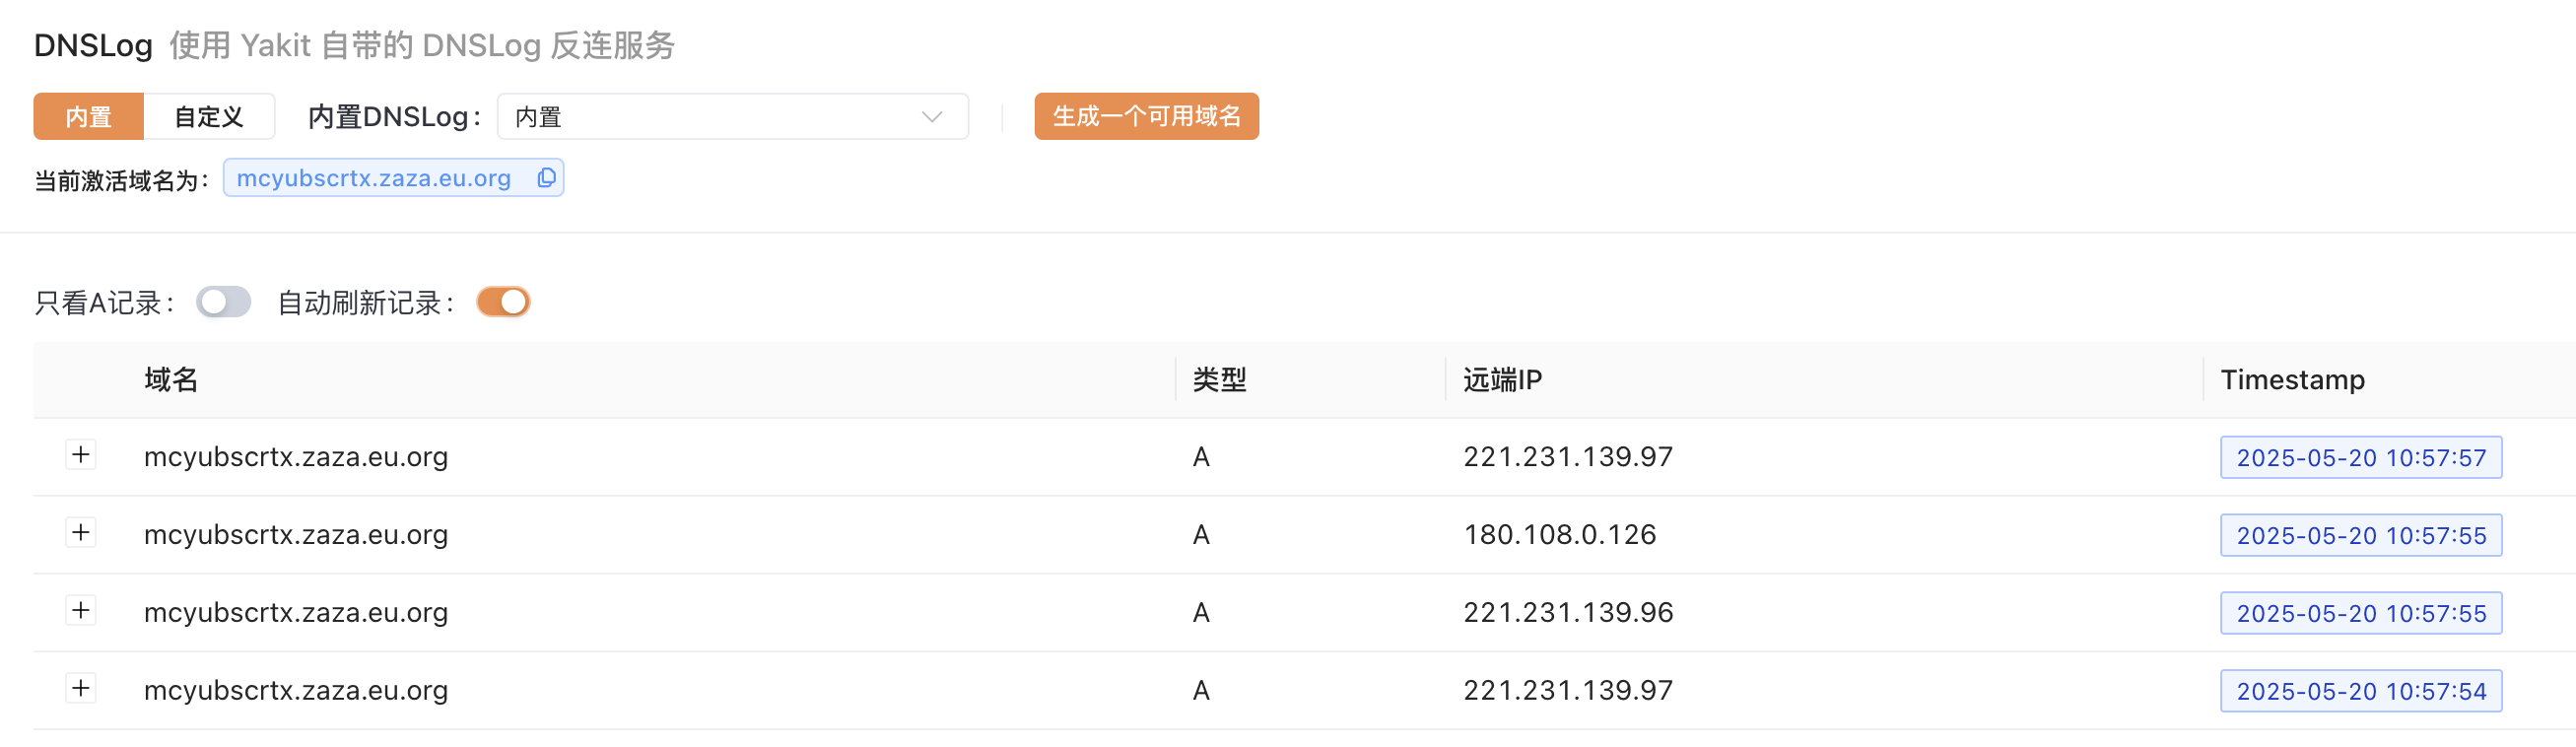Click the Timestamp column header

coord(2292,380)
